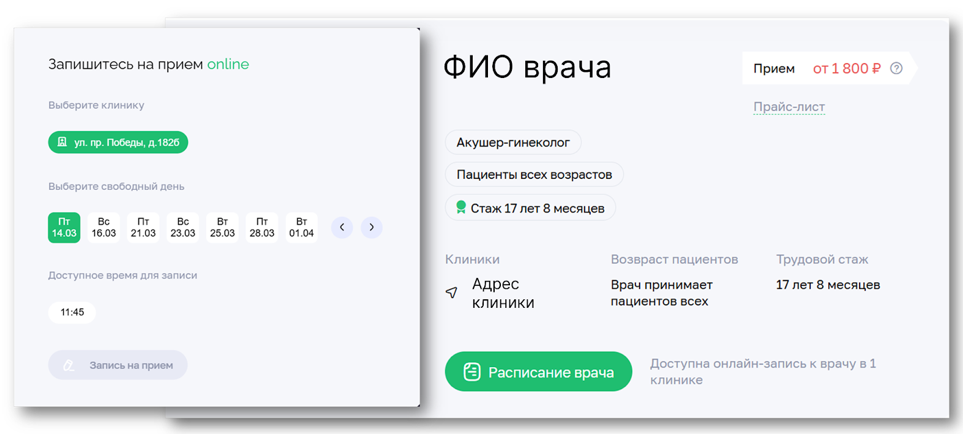This screenshot has height=434, width=963.
Task: Click the Акушер-гинеколог specialty tag
Action: click(x=513, y=143)
